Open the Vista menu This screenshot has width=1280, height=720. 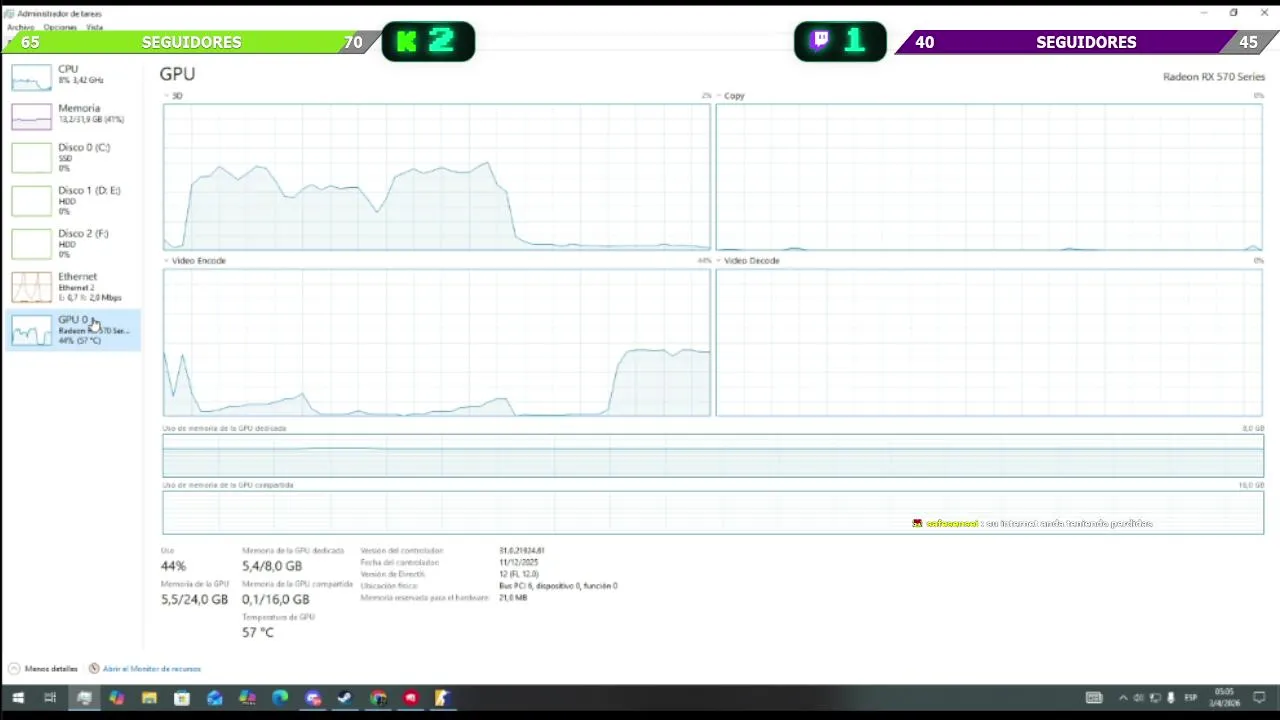[x=94, y=27]
